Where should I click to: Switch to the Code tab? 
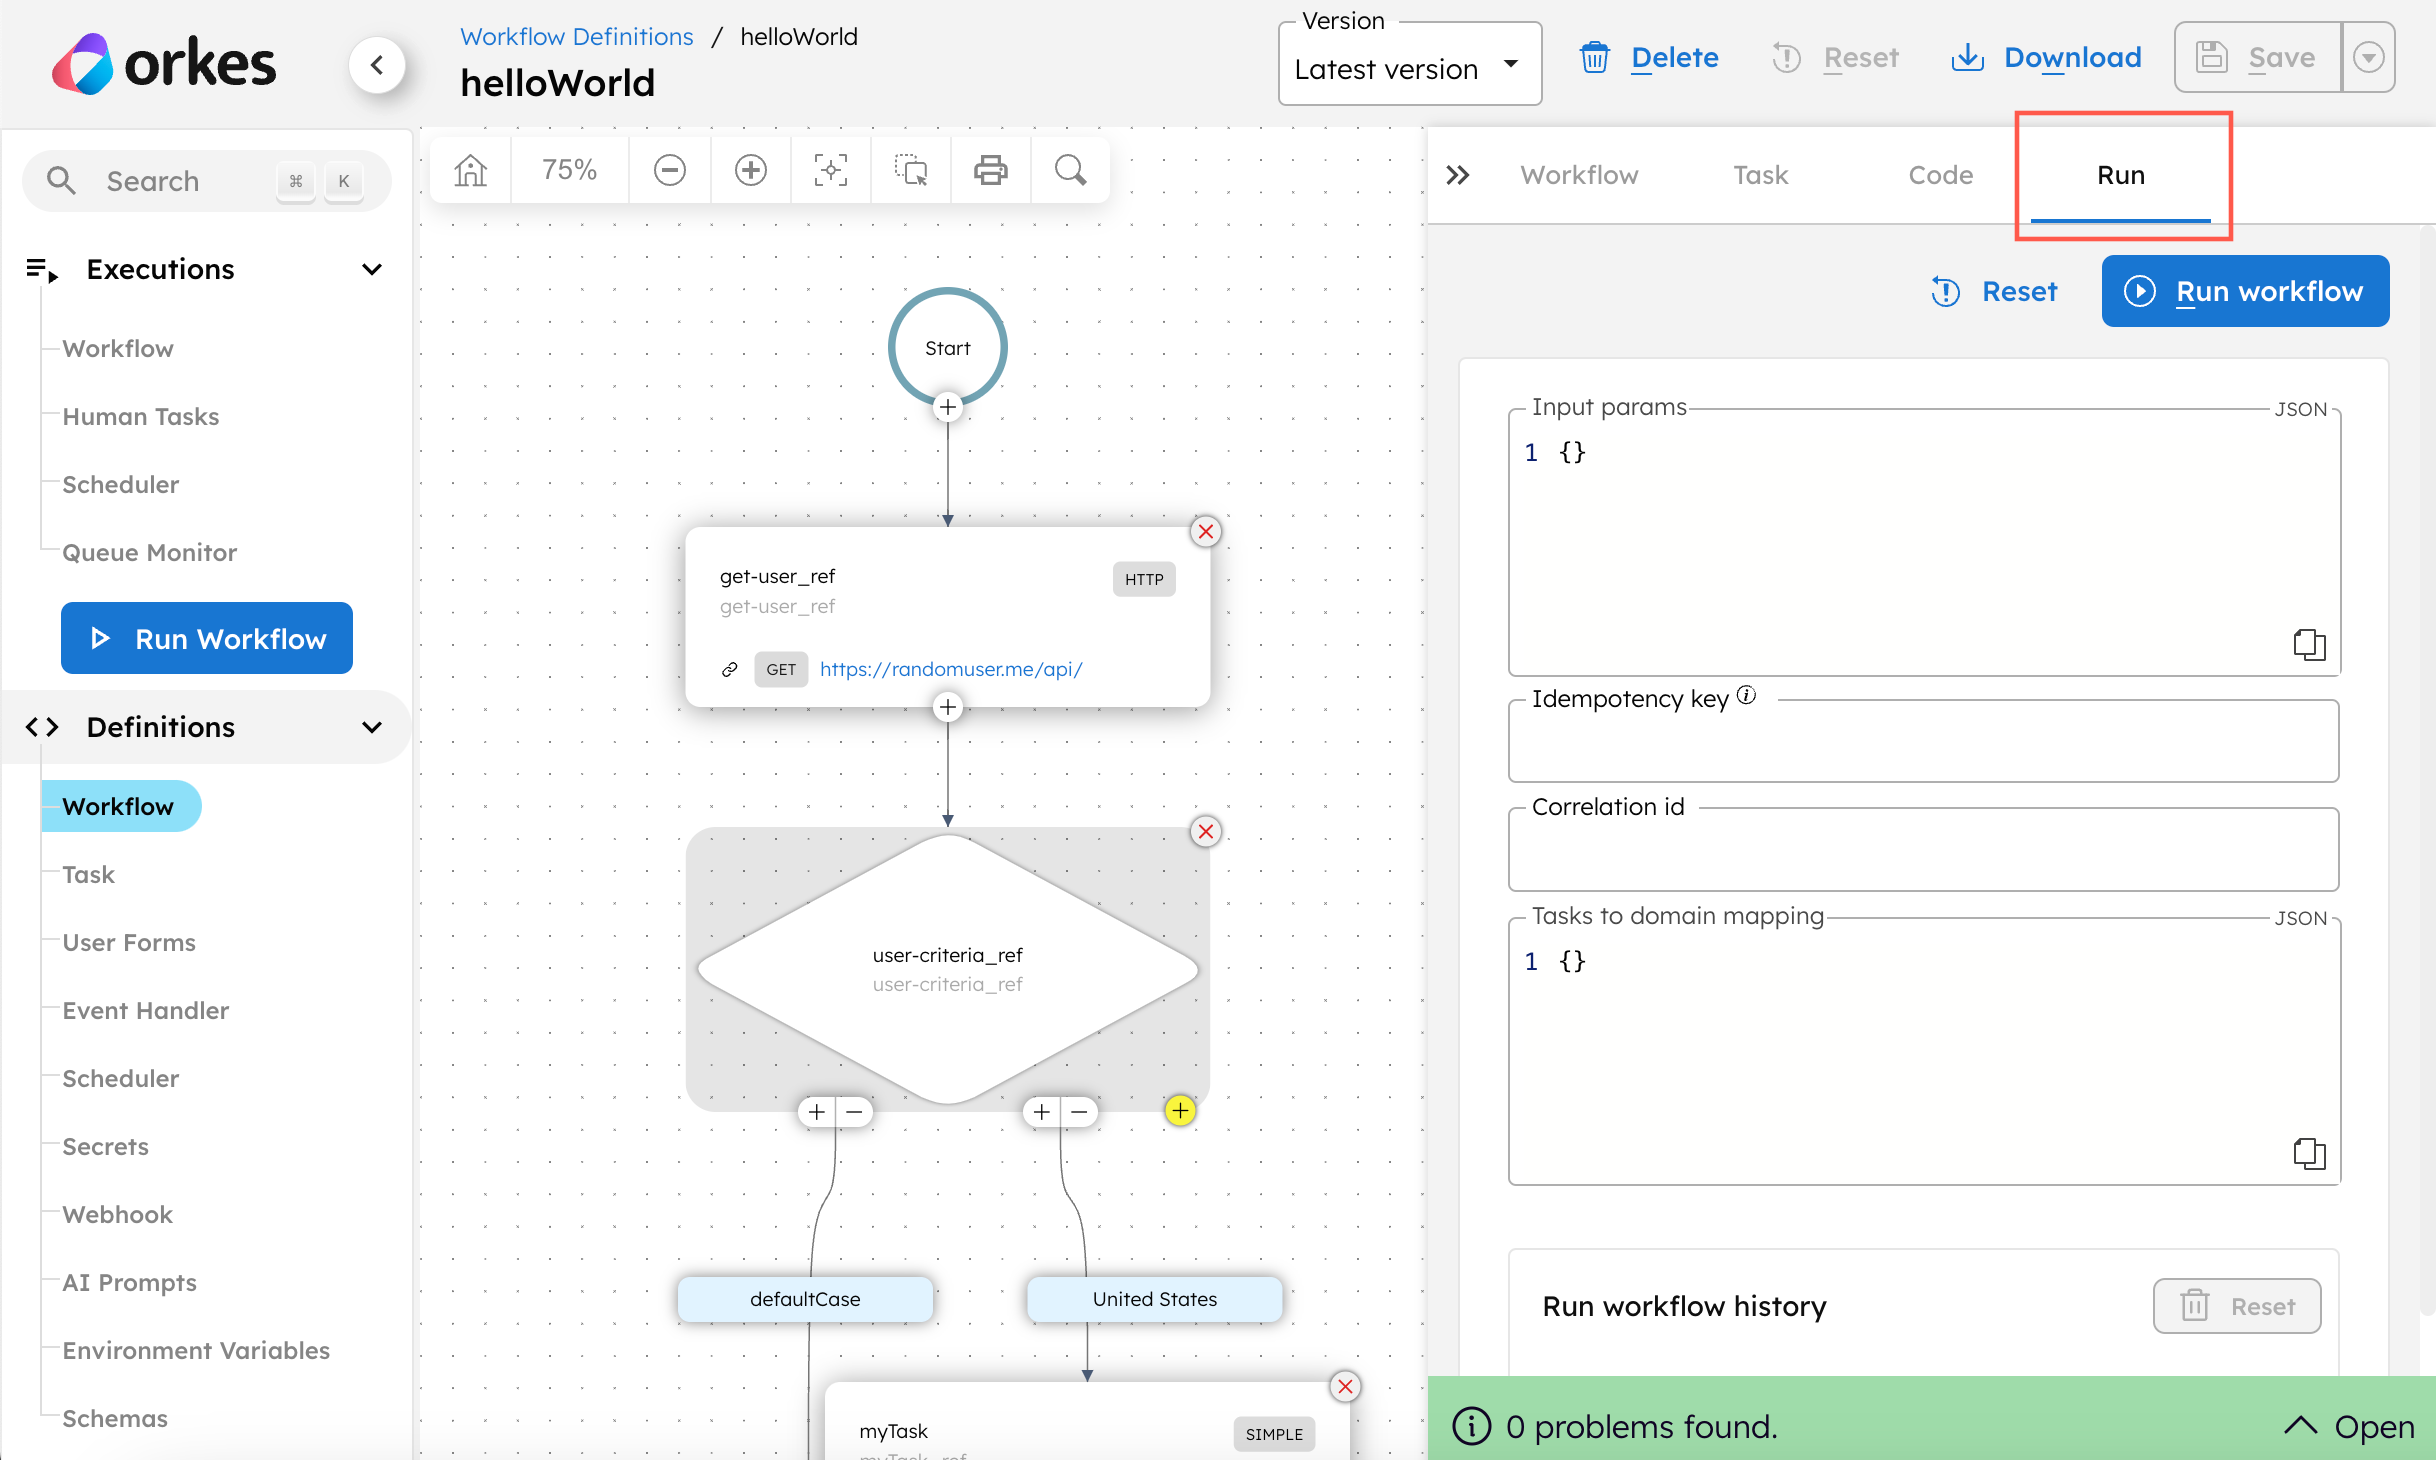pyautogui.click(x=1940, y=175)
